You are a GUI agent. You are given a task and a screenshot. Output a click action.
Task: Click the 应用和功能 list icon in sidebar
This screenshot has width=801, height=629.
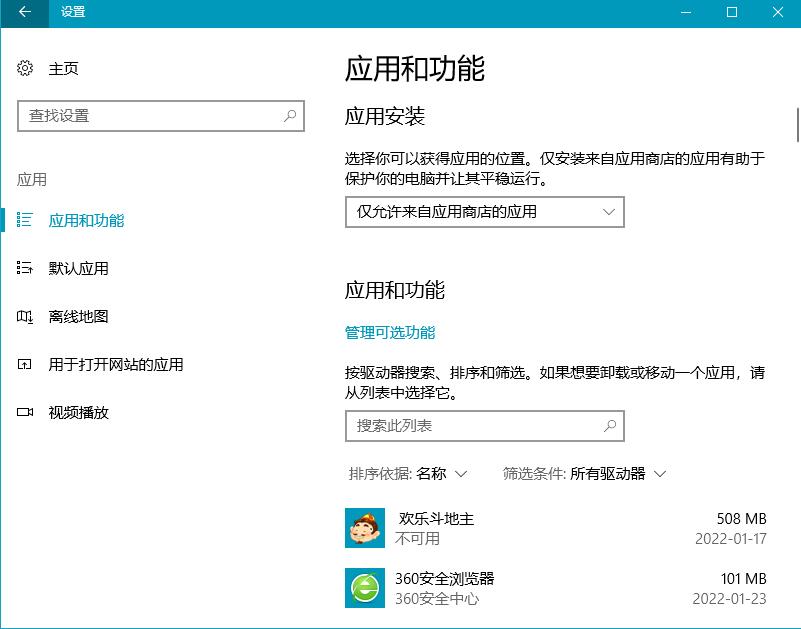[x=25, y=220]
